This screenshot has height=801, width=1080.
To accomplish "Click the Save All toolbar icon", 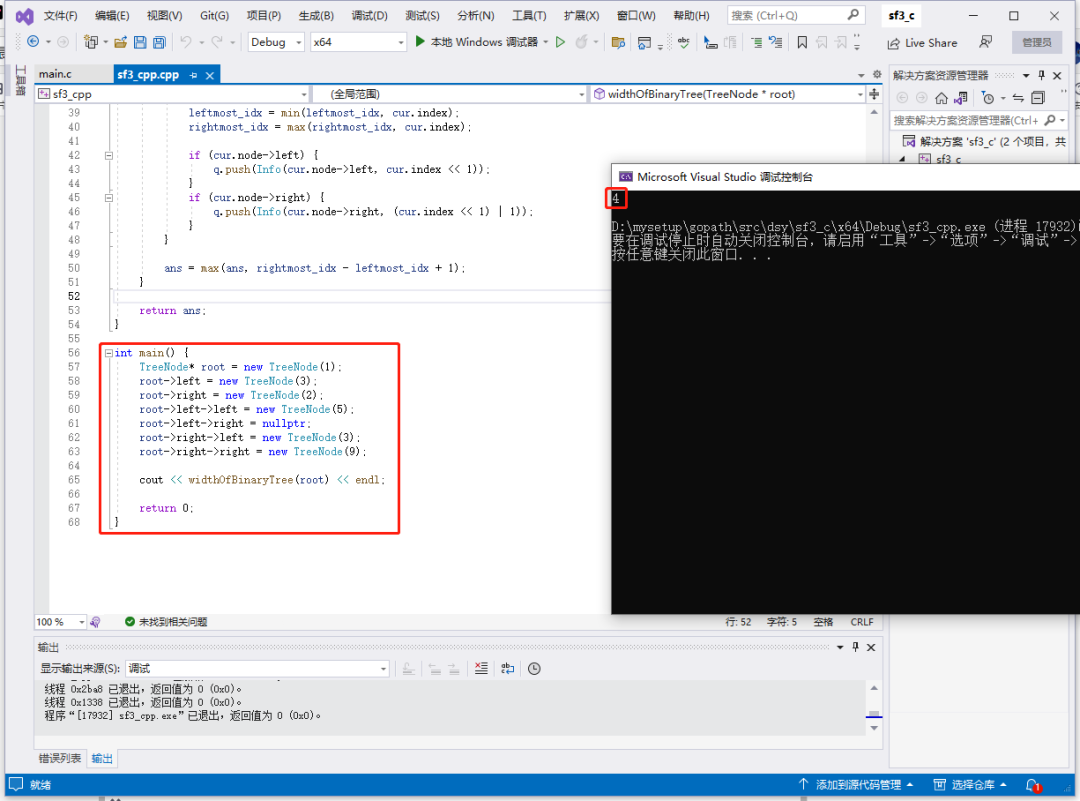I will point(159,42).
